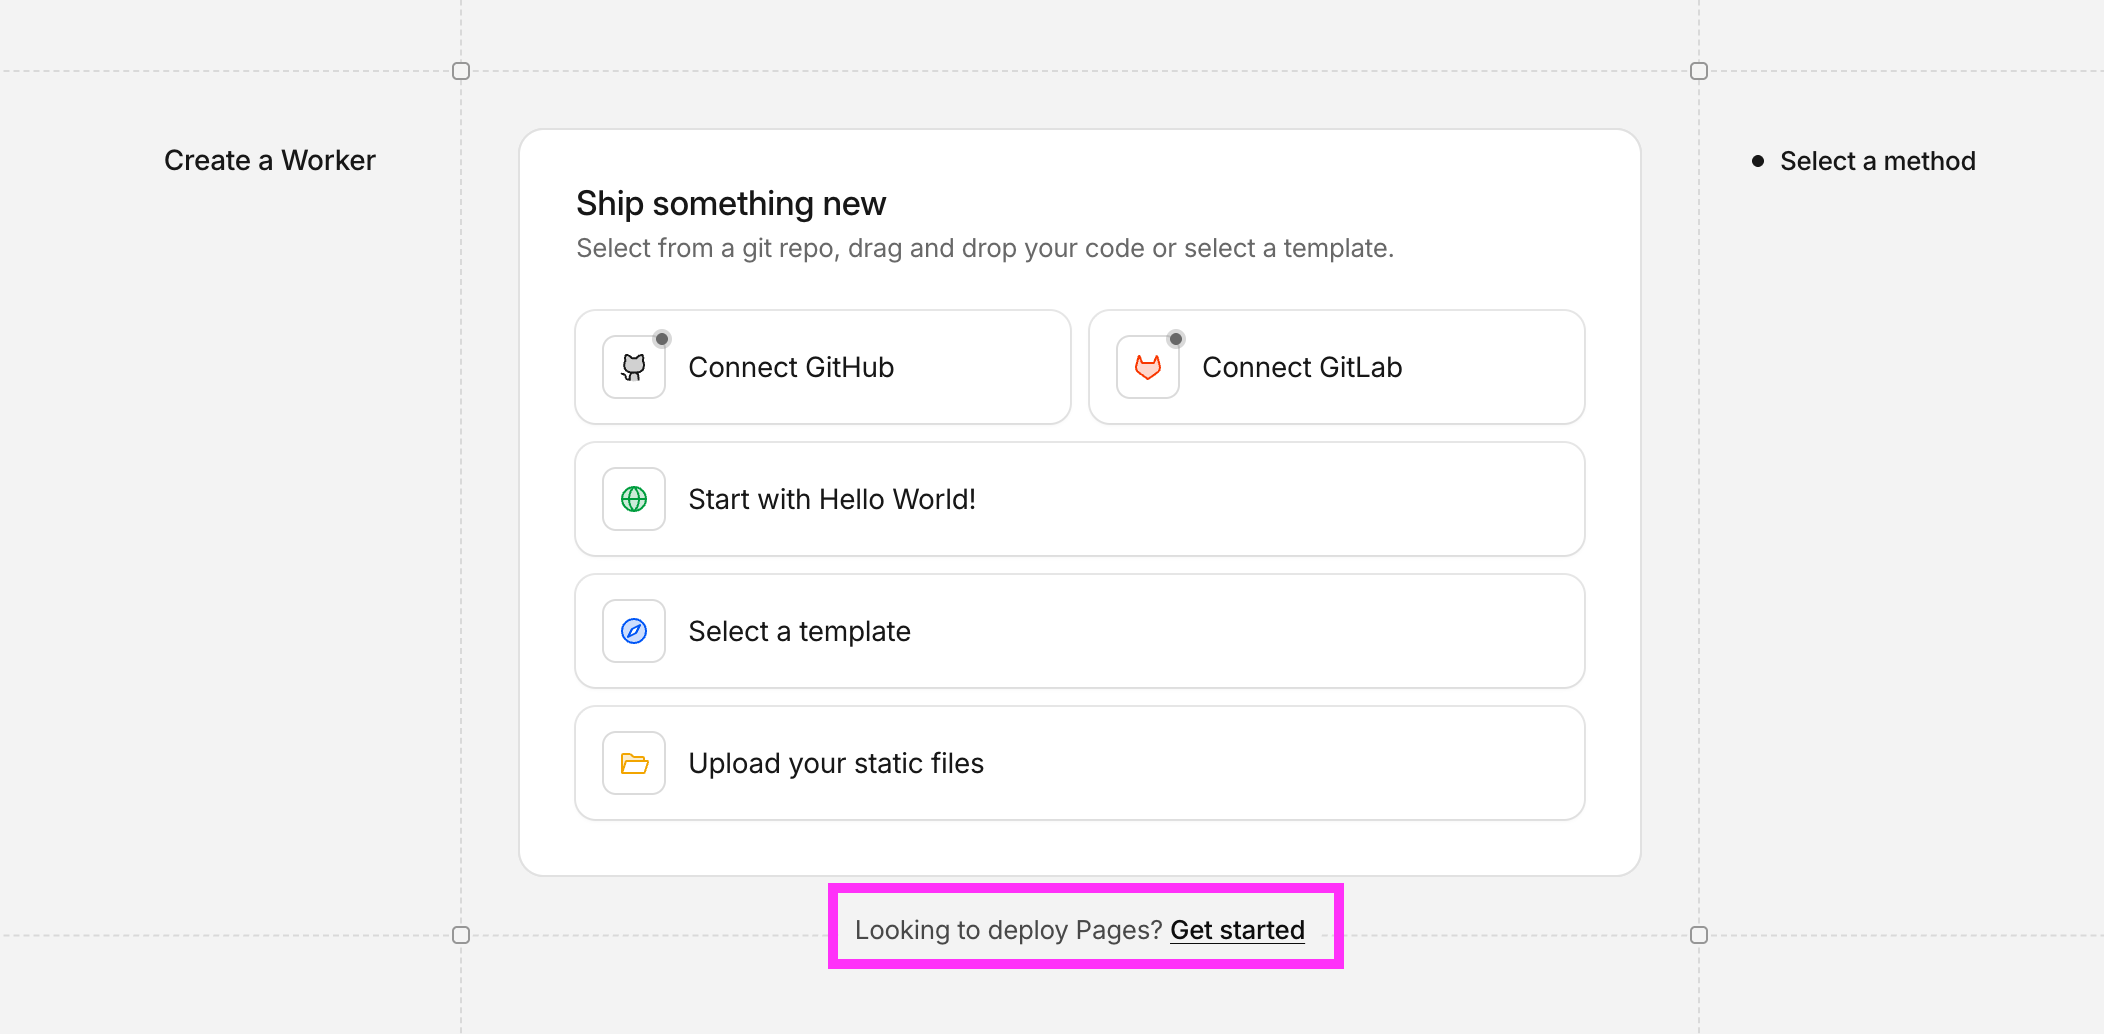Click the top-right corner square handle
This screenshot has width=2104, height=1034.
(1699, 71)
